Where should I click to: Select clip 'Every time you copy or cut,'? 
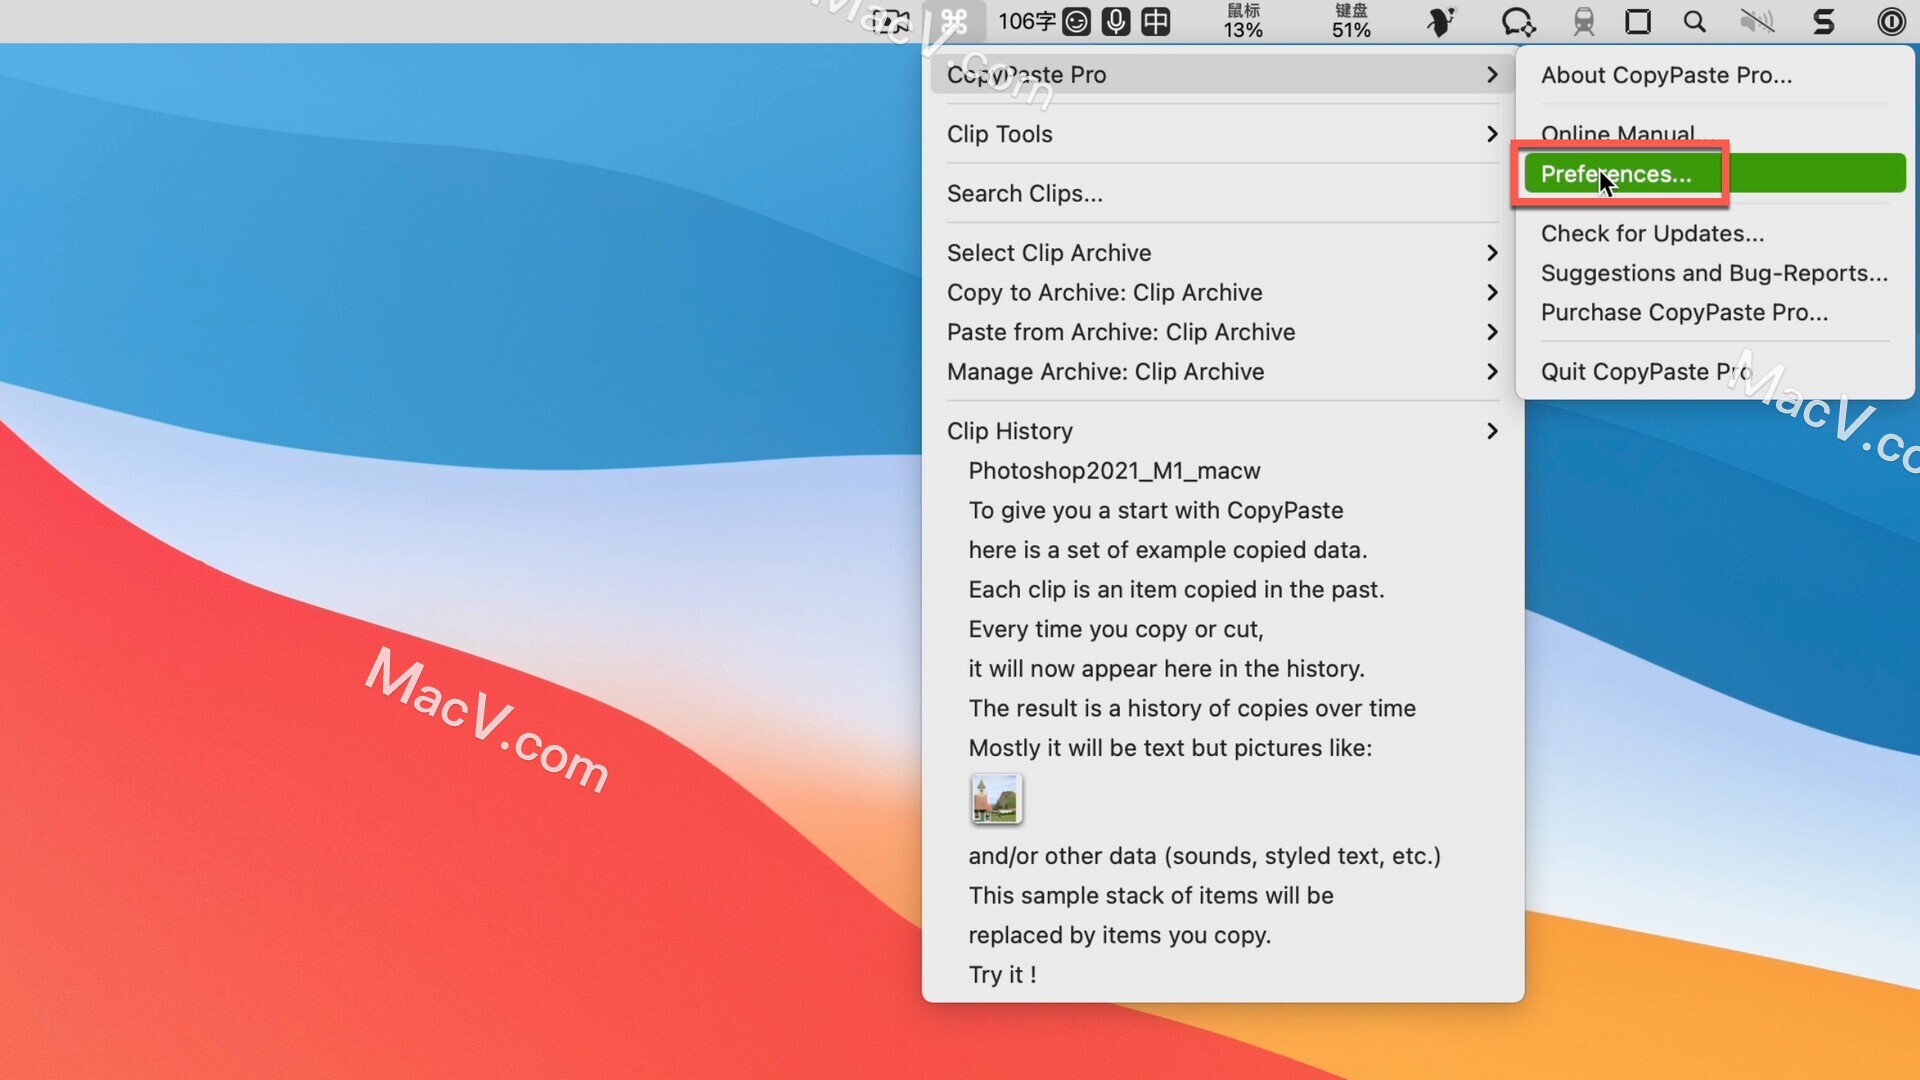(1222, 629)
